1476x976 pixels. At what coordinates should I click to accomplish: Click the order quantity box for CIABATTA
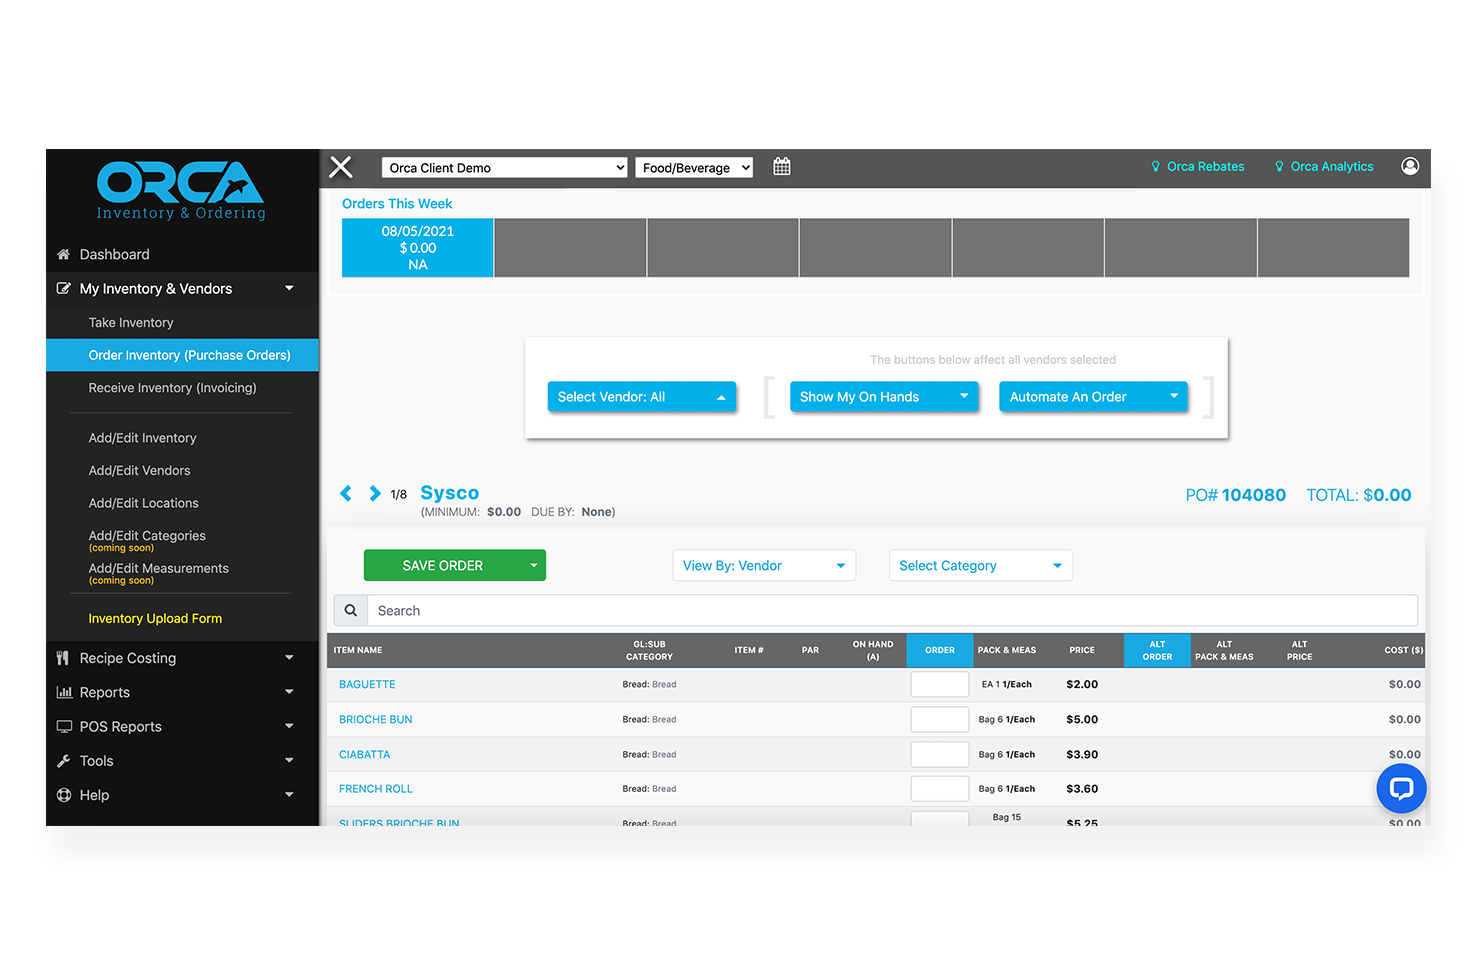click(x=940, y=755)
